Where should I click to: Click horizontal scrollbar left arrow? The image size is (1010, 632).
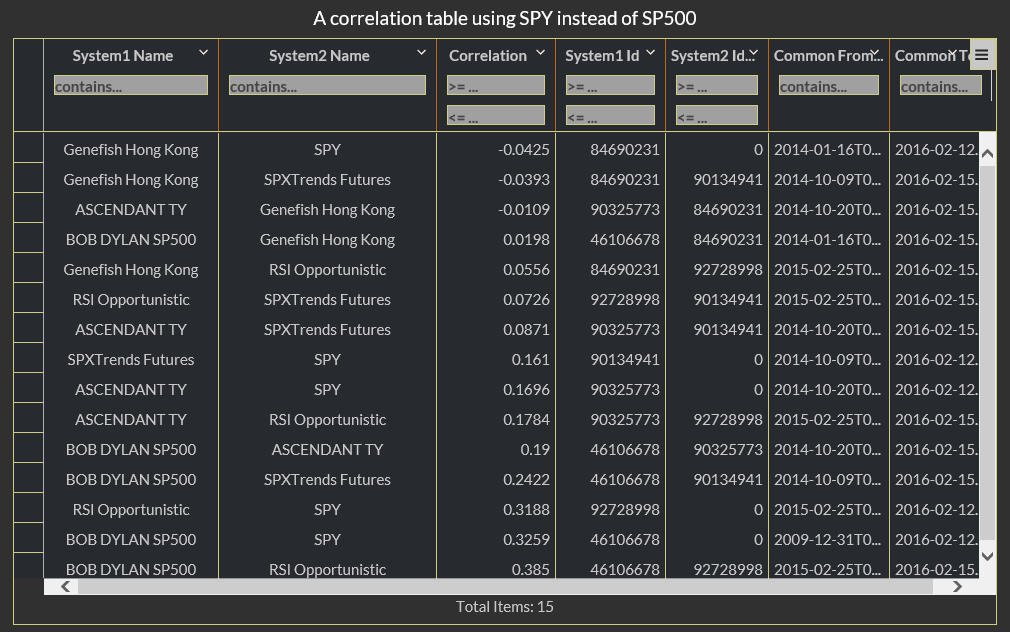65,586
